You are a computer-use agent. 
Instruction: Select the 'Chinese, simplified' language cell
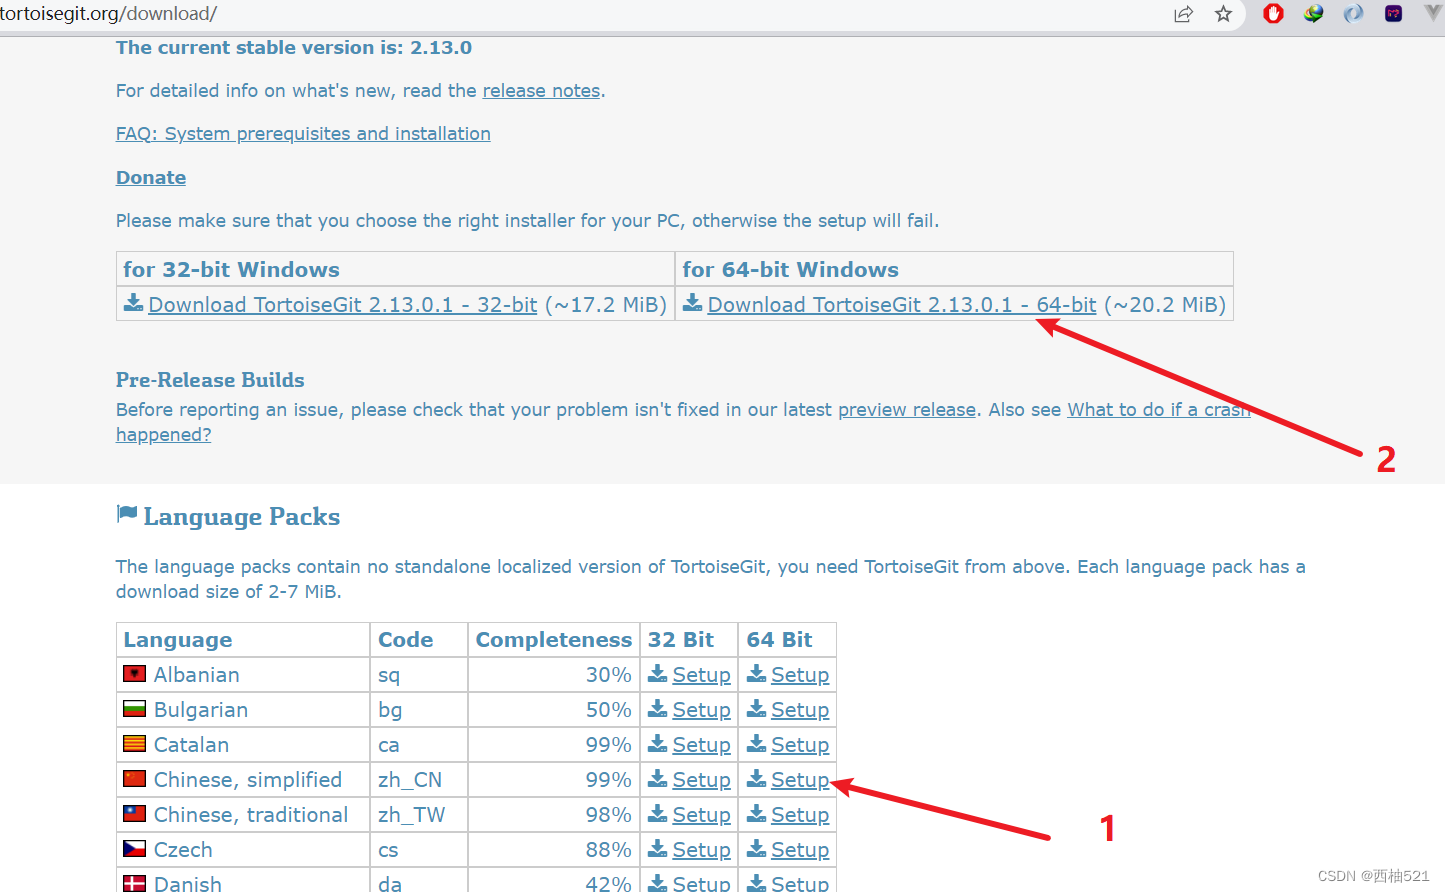pos(243,780)
